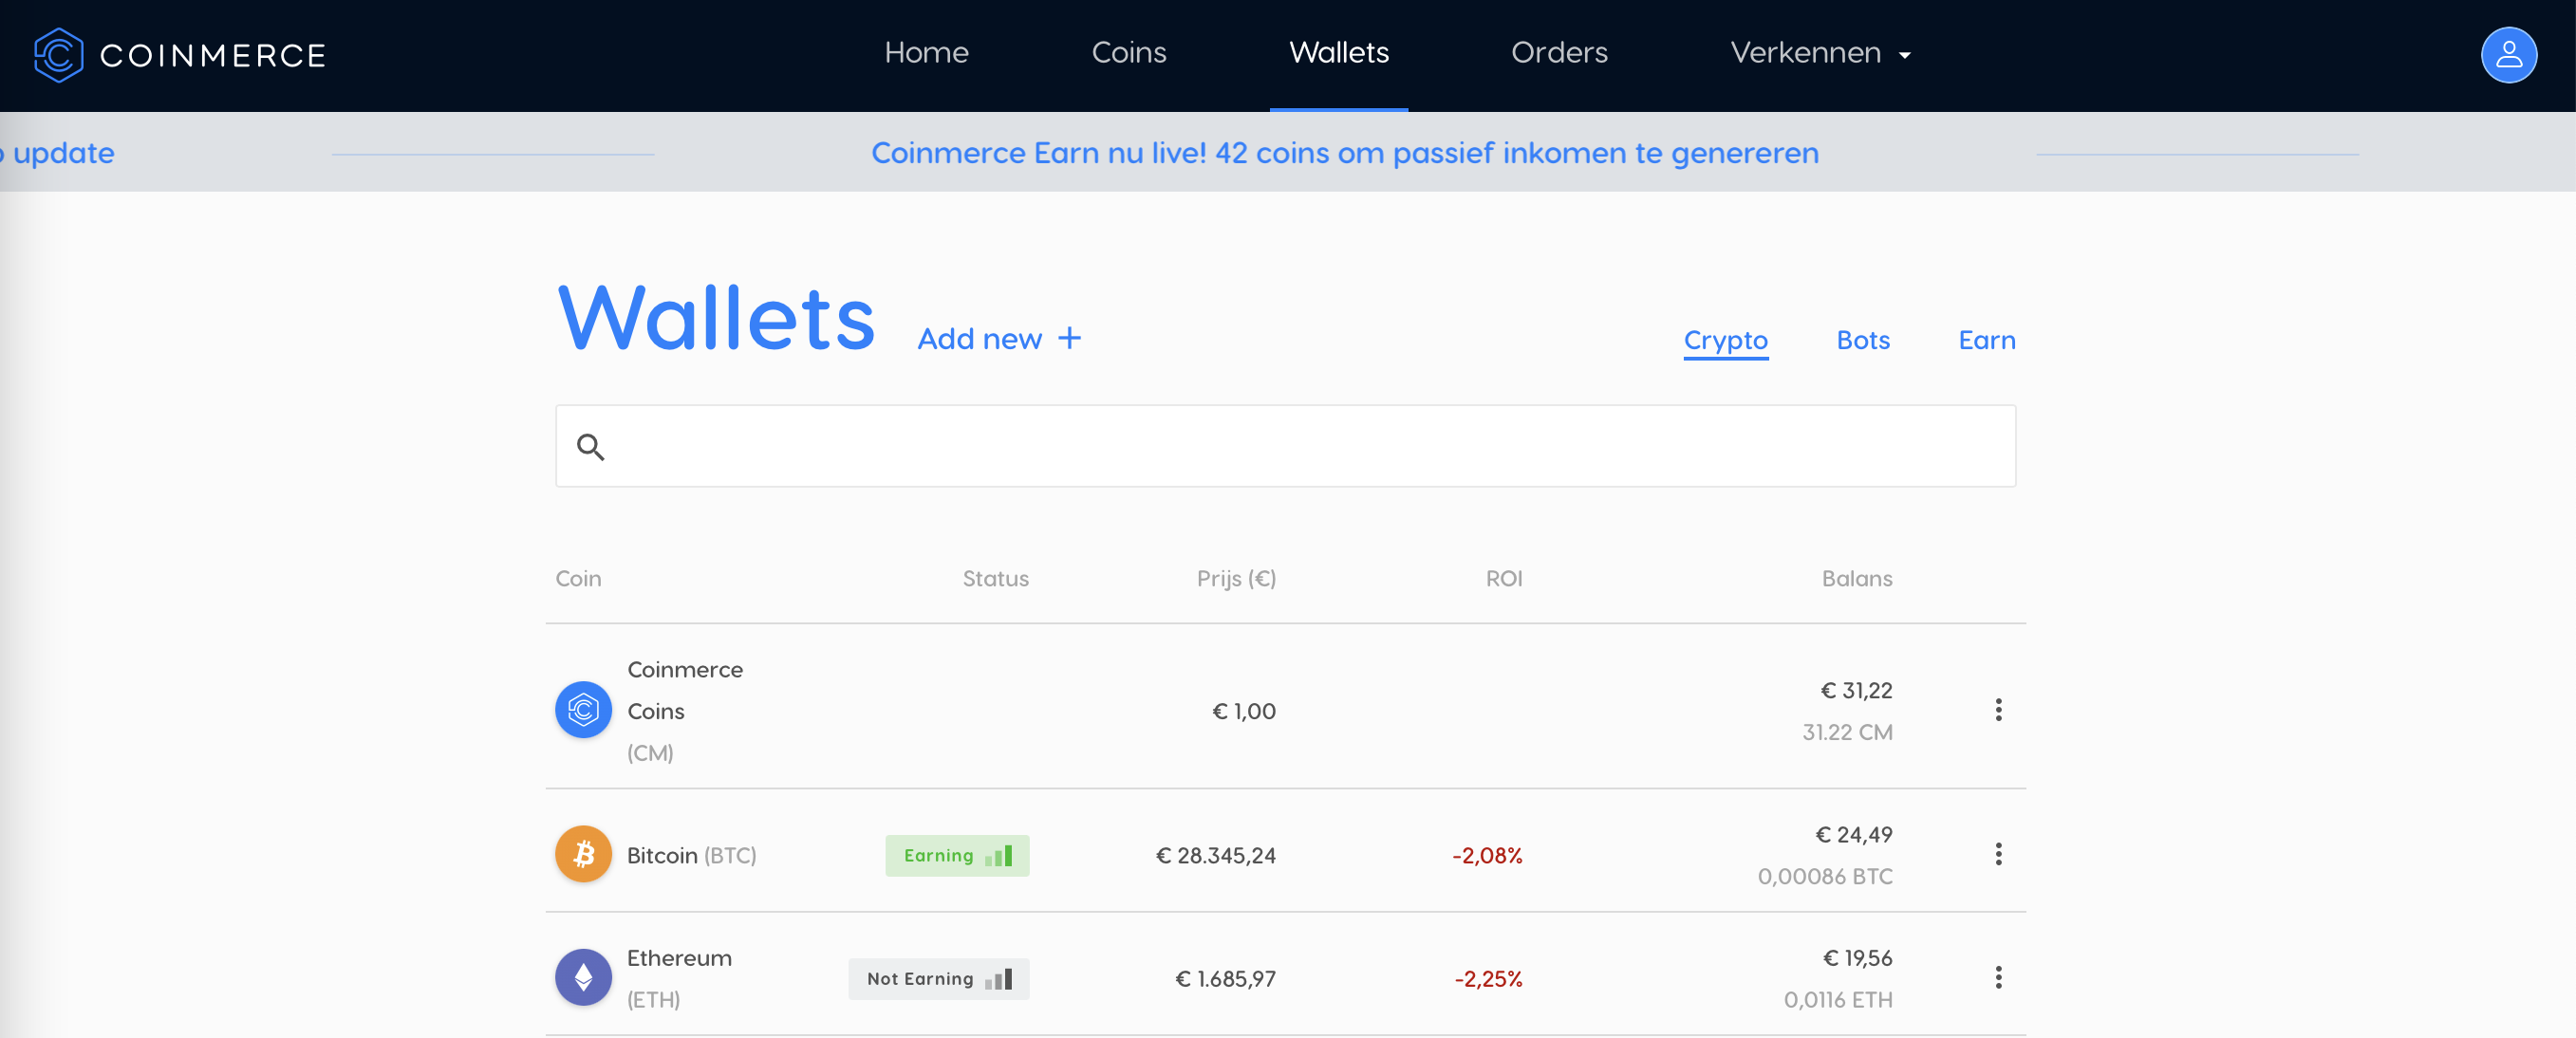Viewport: 2576px width, 1038px height.
Task: Select the Wallets menu item
Action: [1338, 53]
